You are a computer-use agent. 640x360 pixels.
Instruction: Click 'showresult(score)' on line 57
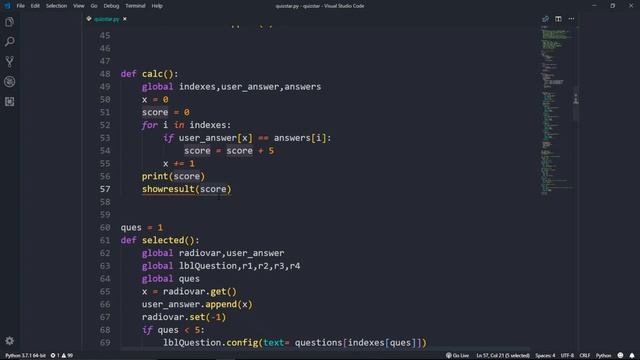187,189
